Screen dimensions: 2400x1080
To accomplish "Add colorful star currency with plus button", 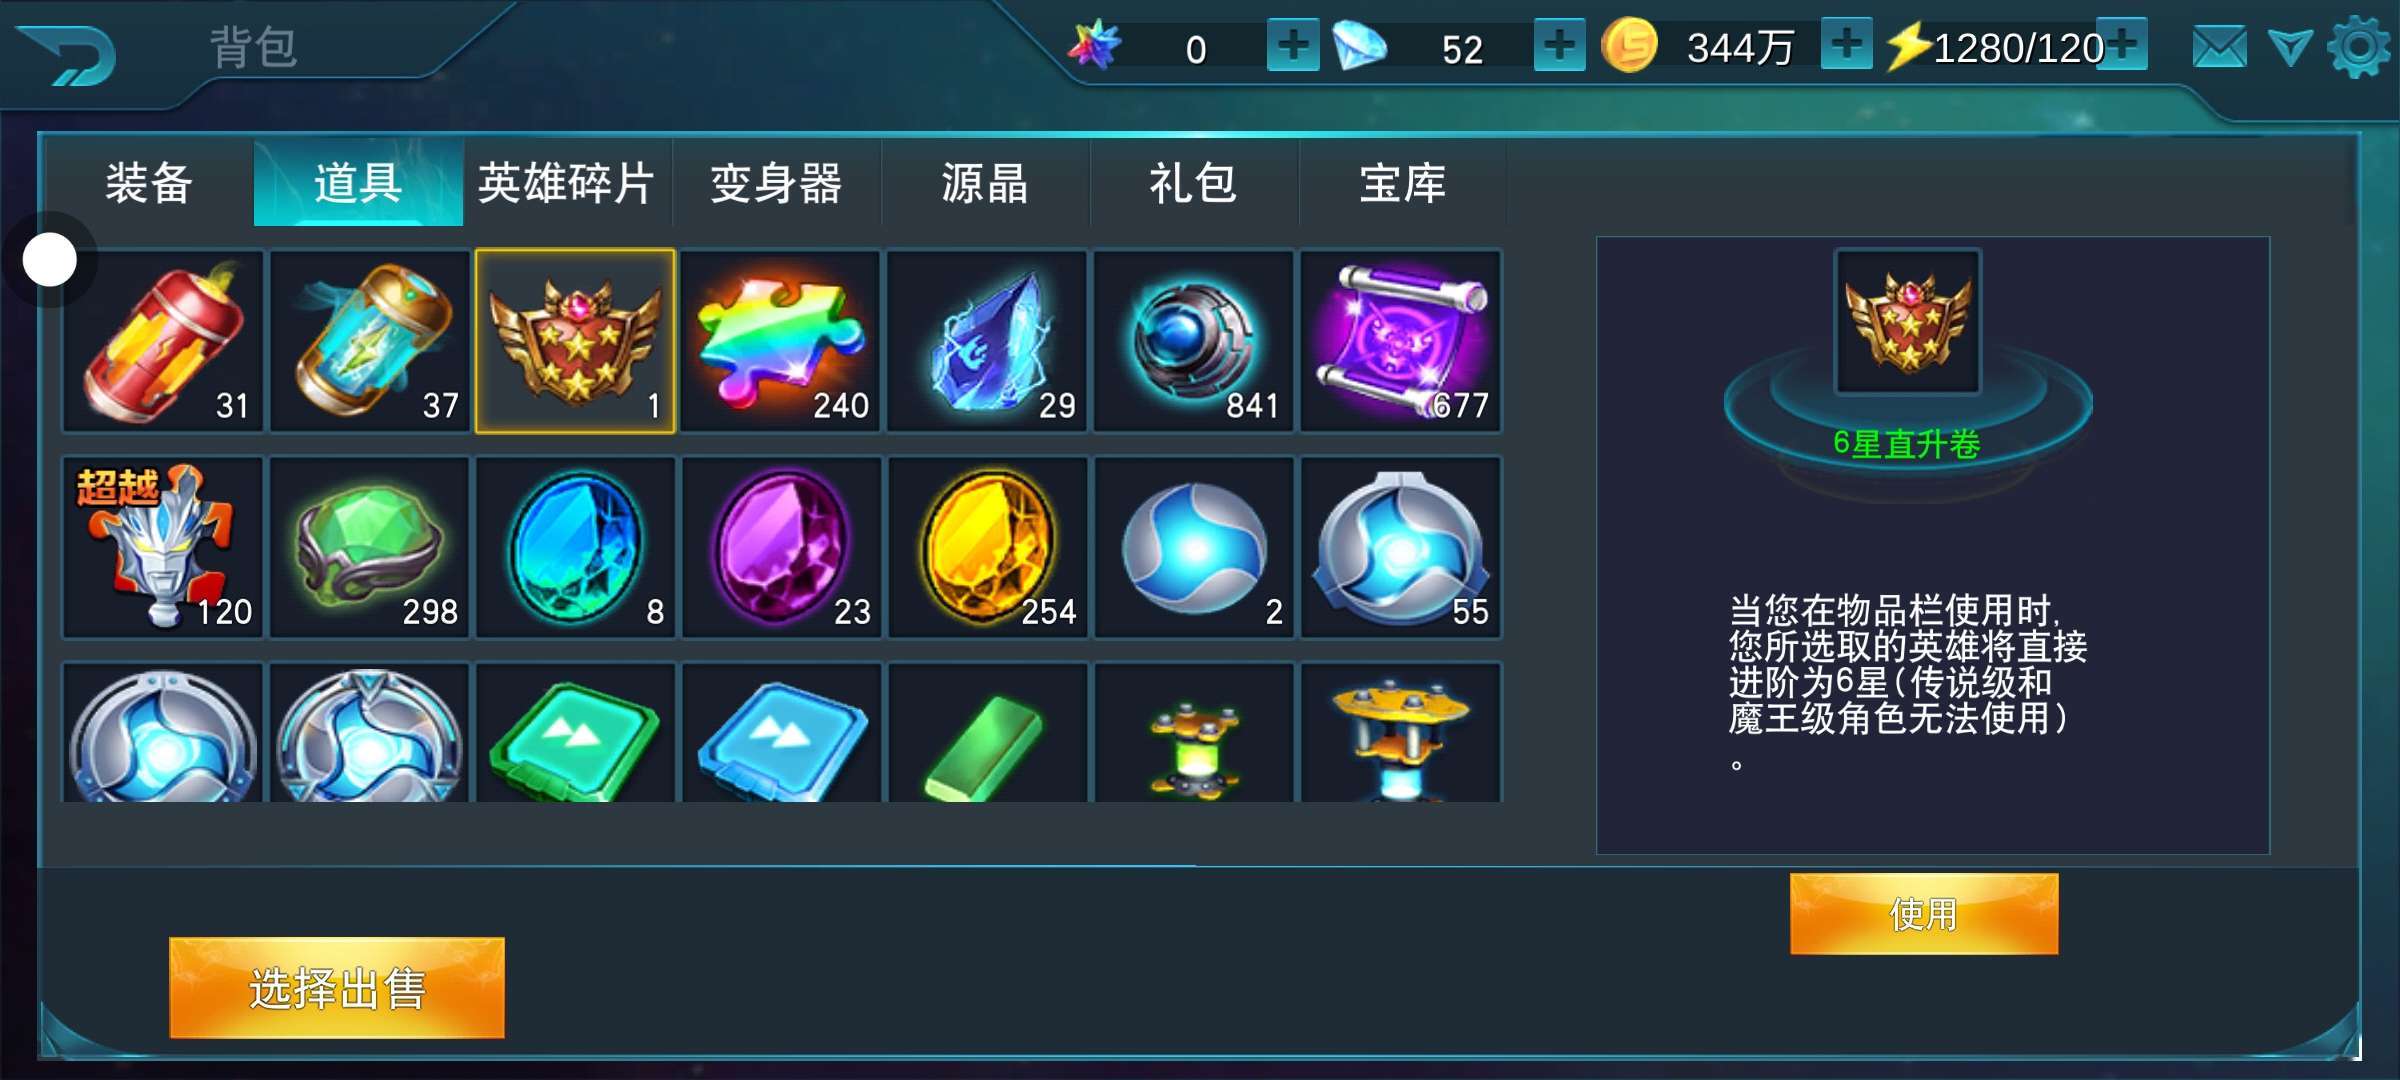I will click(x=1293, y=45).
